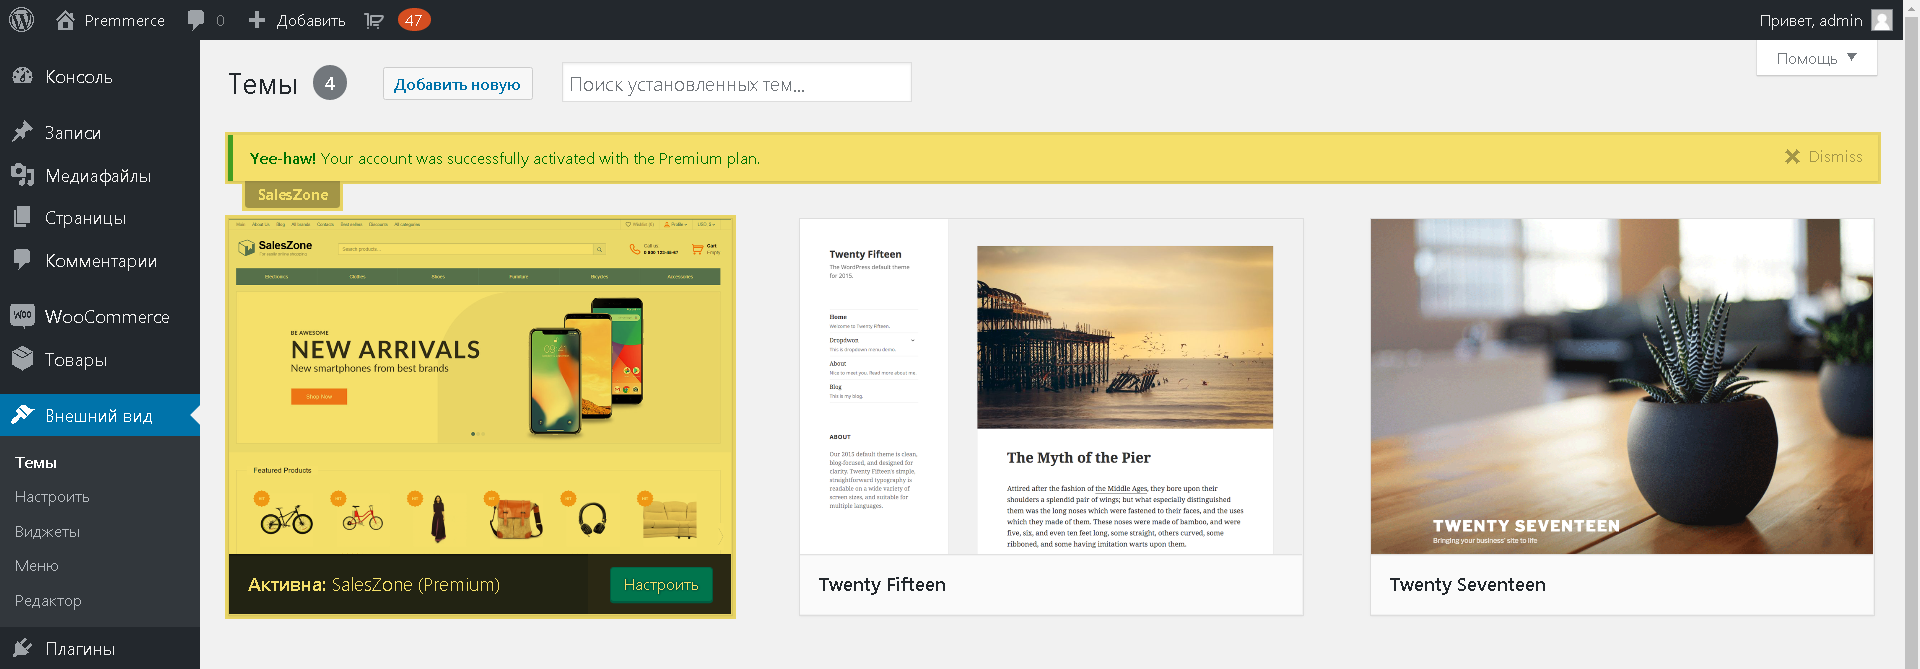1920x669 pixels.
Task: Focus the installed themes search field
Action: coord(737,83)
